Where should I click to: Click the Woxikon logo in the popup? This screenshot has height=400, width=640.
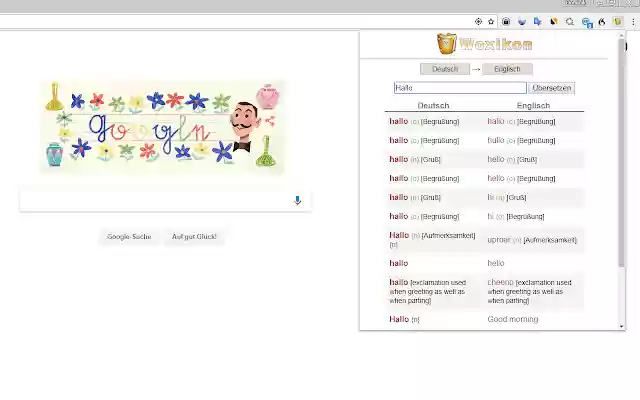pos(484,44)
